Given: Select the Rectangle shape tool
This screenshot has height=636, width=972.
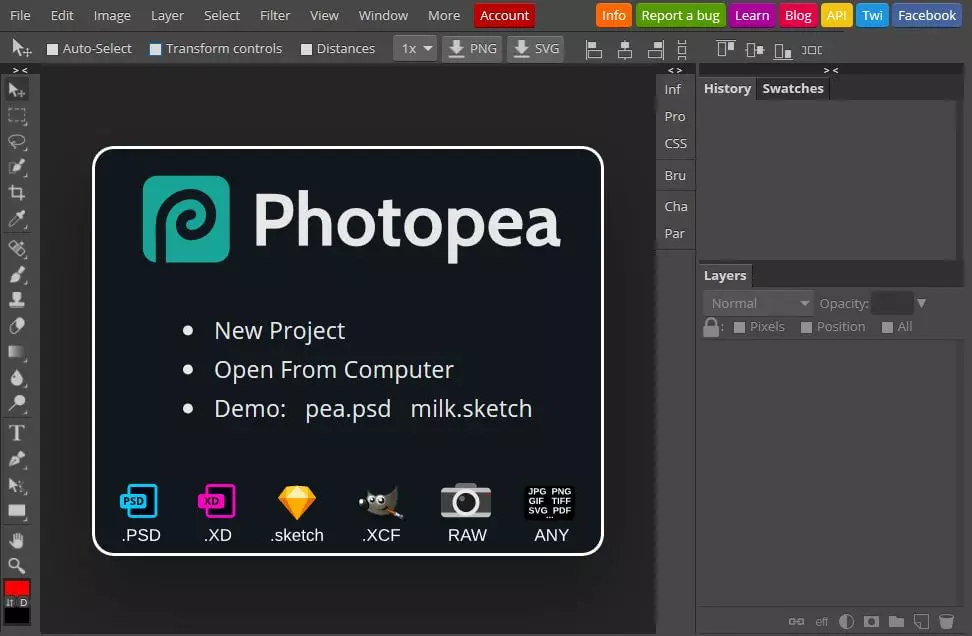Looking at the screenshot, I should [17, 511].
